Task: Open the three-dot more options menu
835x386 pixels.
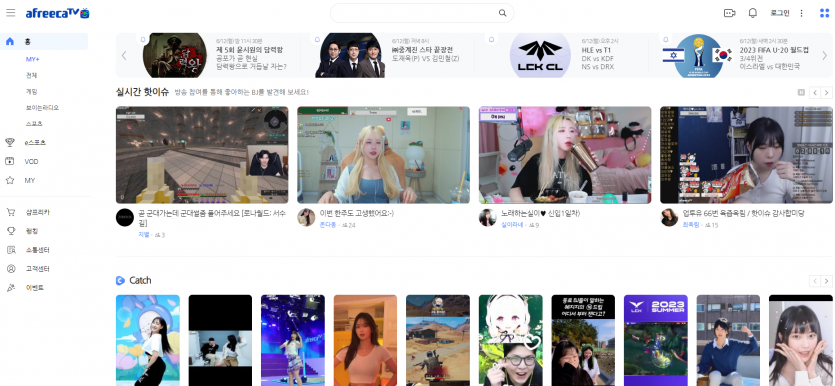Action: pos(801,13)
